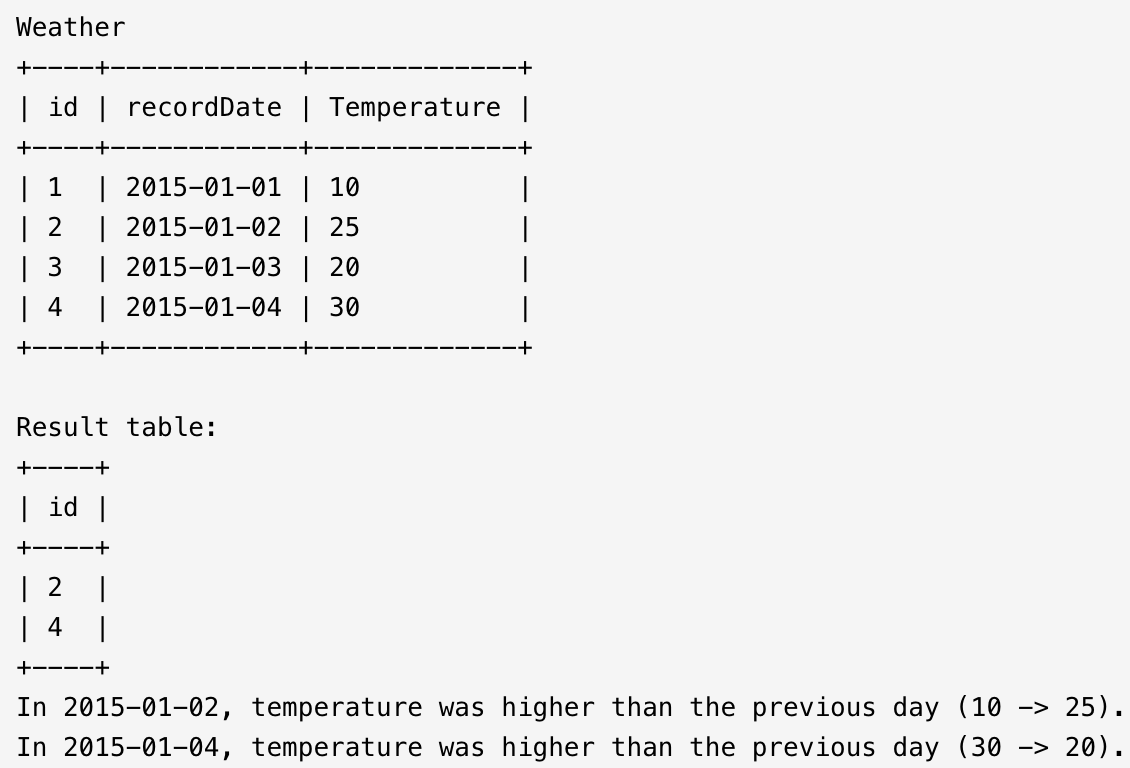The width and height of the screenshot is (1130, 768).
Task: Click temperature value 25 in the table
Action: 344,228
